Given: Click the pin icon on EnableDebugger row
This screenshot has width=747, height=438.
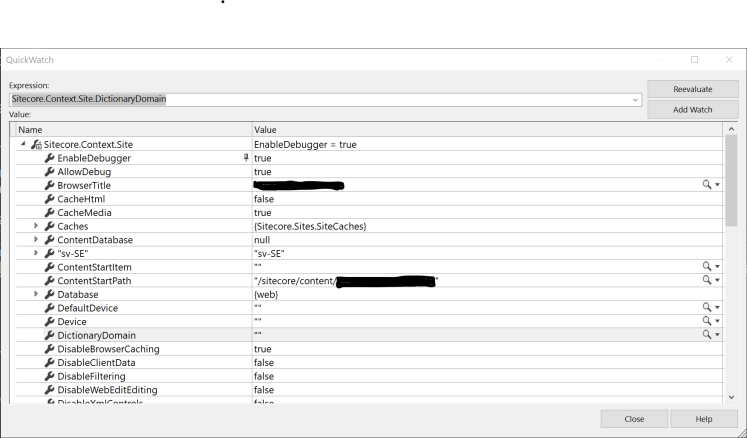Looking at the screenshot, I should pyautogui.click(x=246, y=158).
